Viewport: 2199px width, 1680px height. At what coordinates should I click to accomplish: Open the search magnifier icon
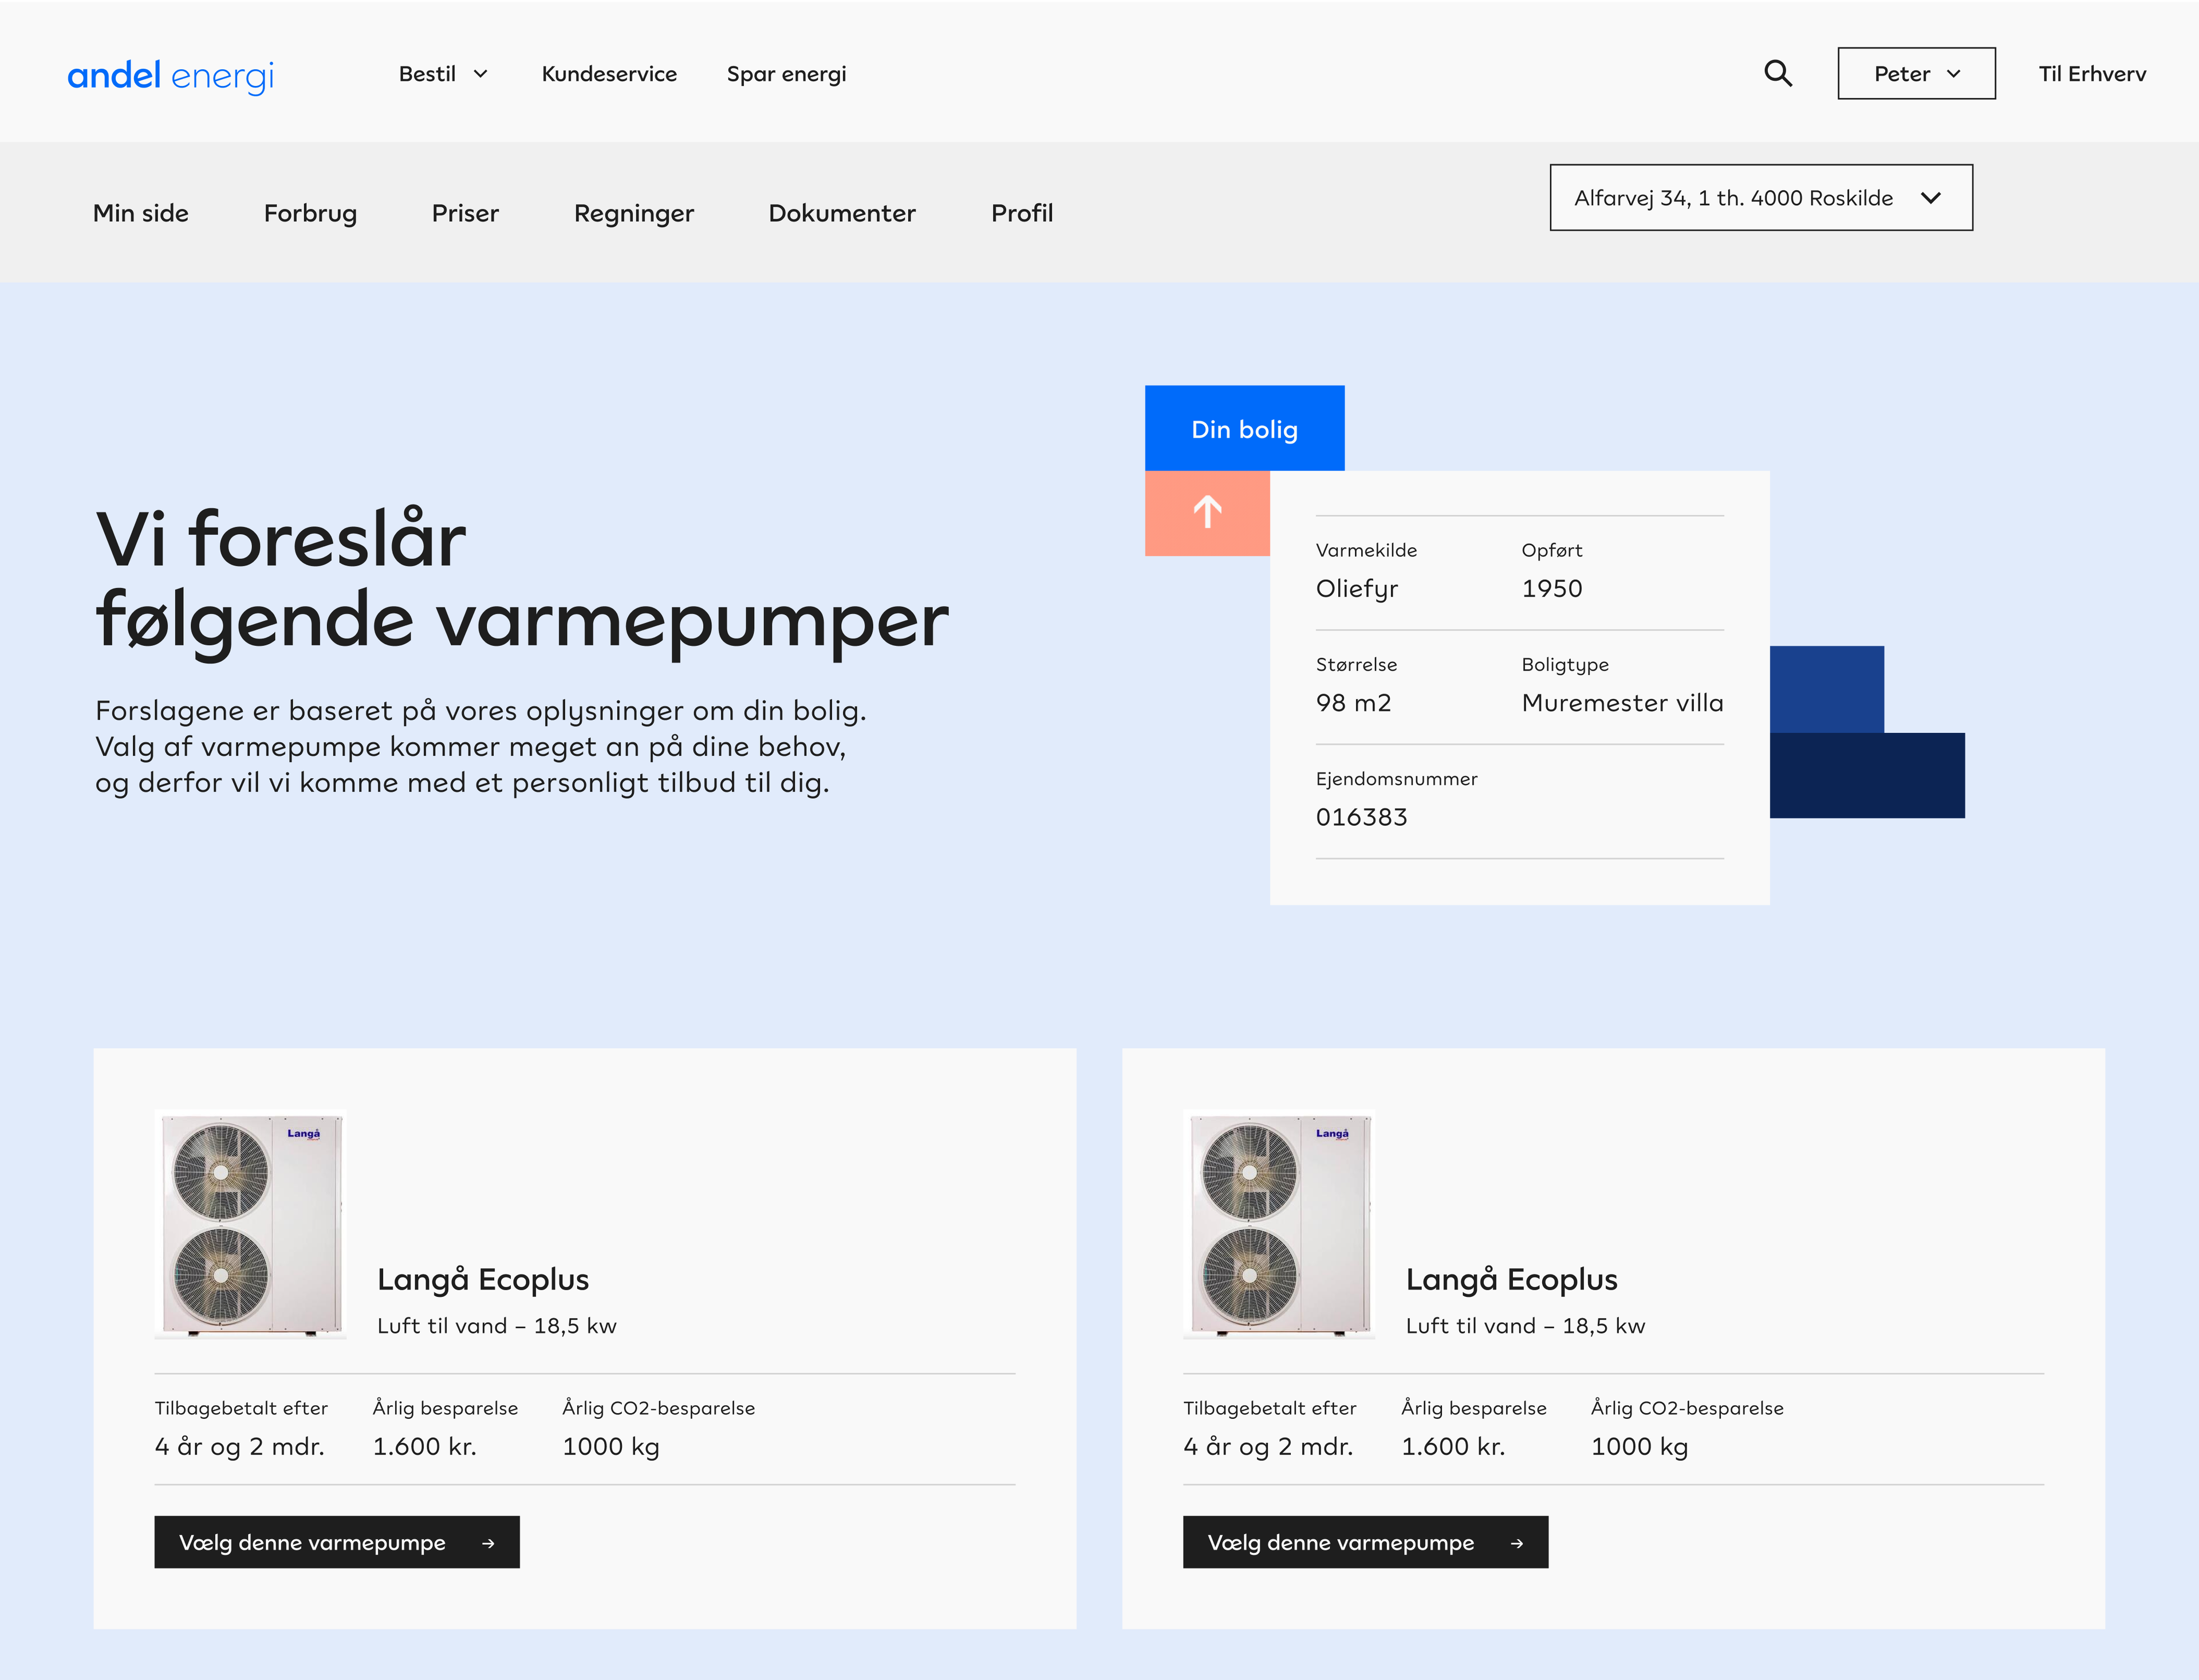coord(1777,73)
